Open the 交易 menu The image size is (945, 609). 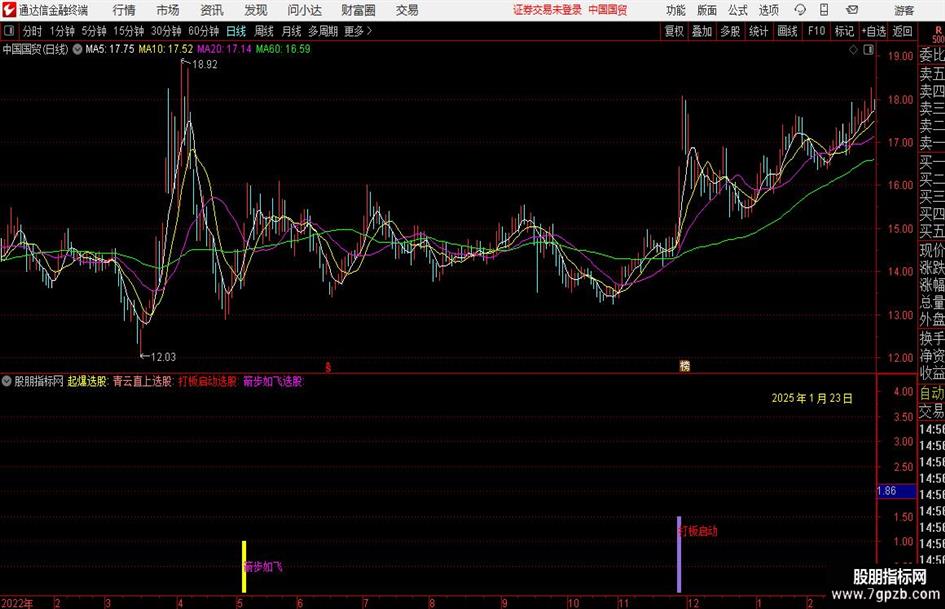click(x=407, y=10)
